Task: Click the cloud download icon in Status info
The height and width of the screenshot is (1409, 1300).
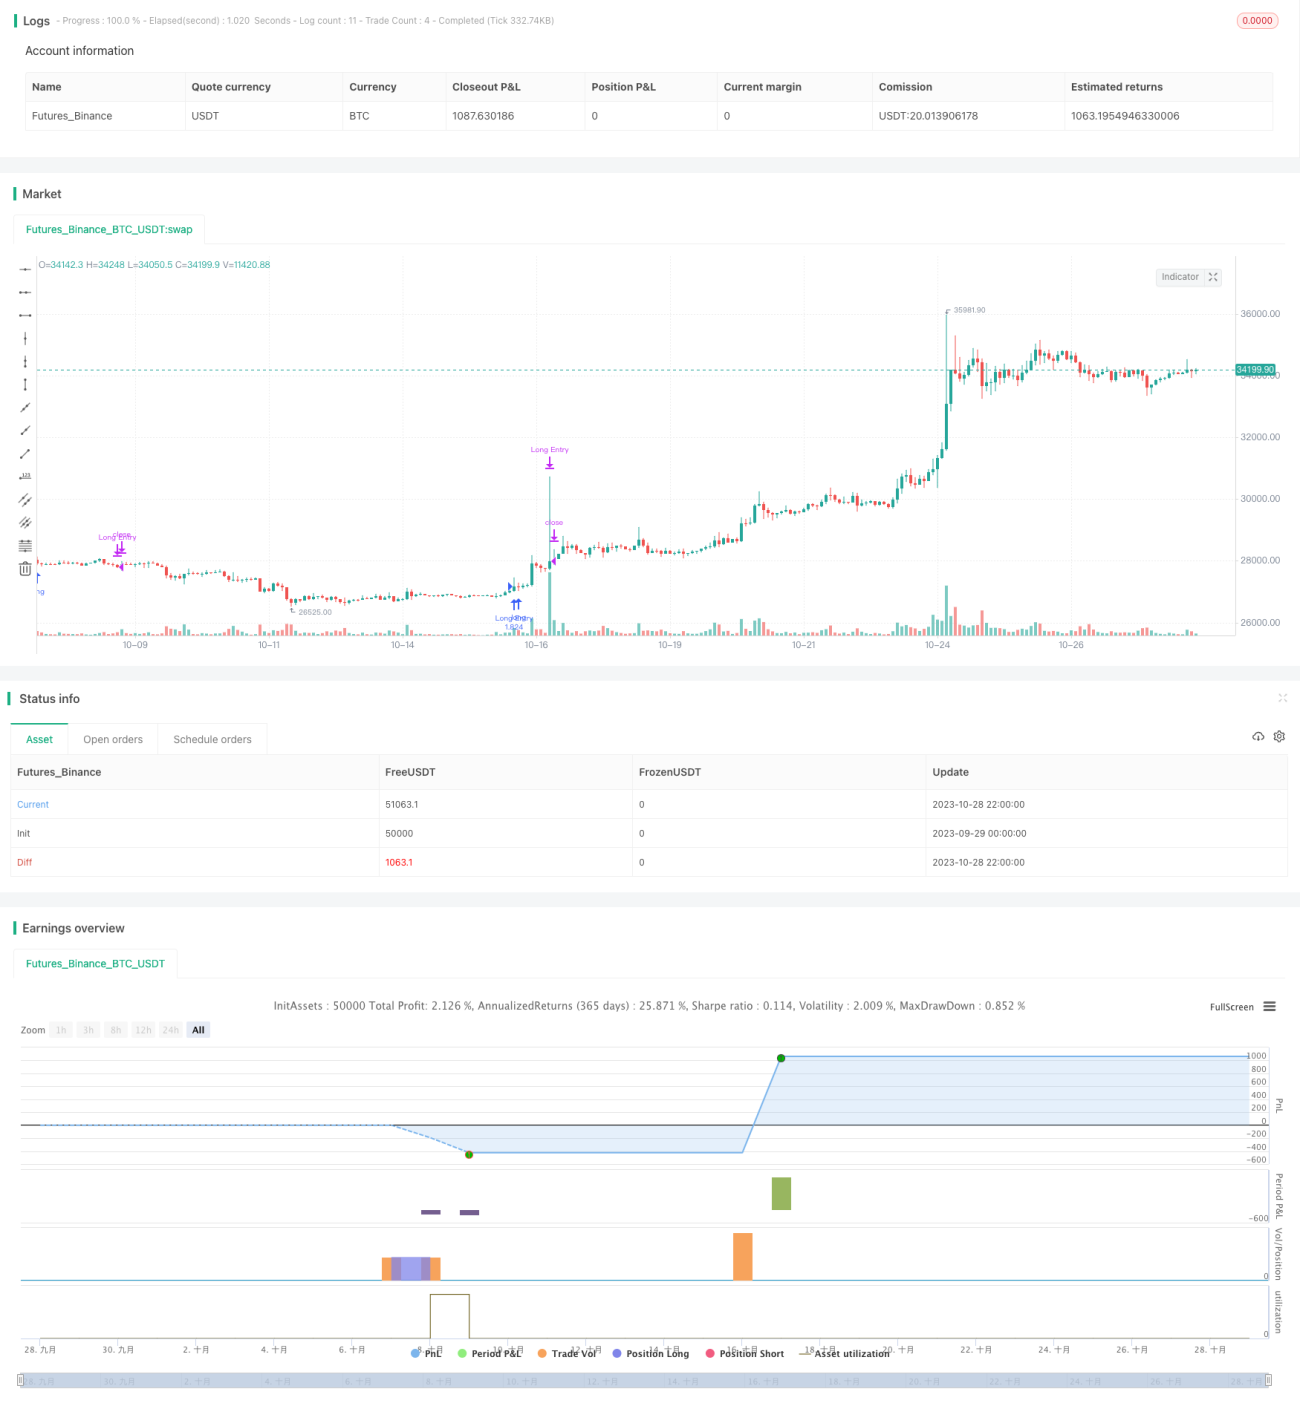Action: 1258,737
